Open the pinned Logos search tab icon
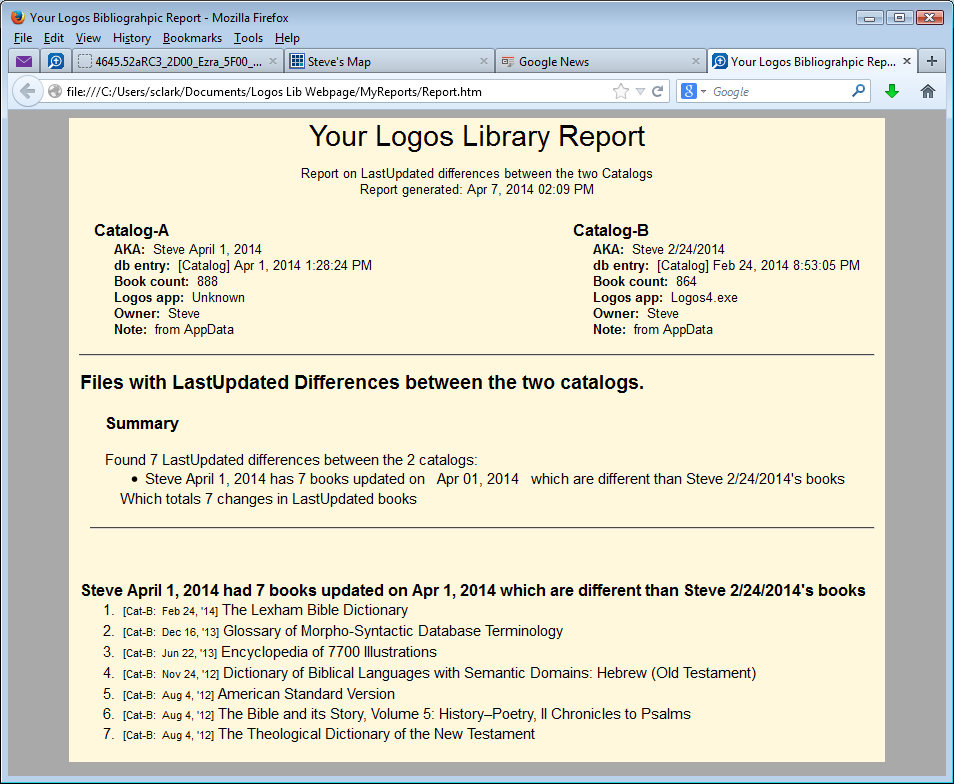The image size is (954, 784). click(x=55, y=61)
